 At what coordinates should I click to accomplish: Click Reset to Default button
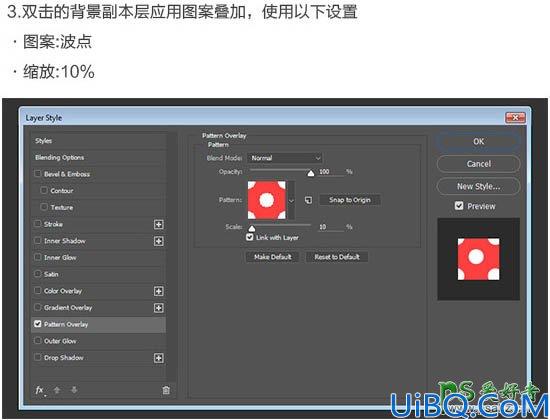[337, 257]
